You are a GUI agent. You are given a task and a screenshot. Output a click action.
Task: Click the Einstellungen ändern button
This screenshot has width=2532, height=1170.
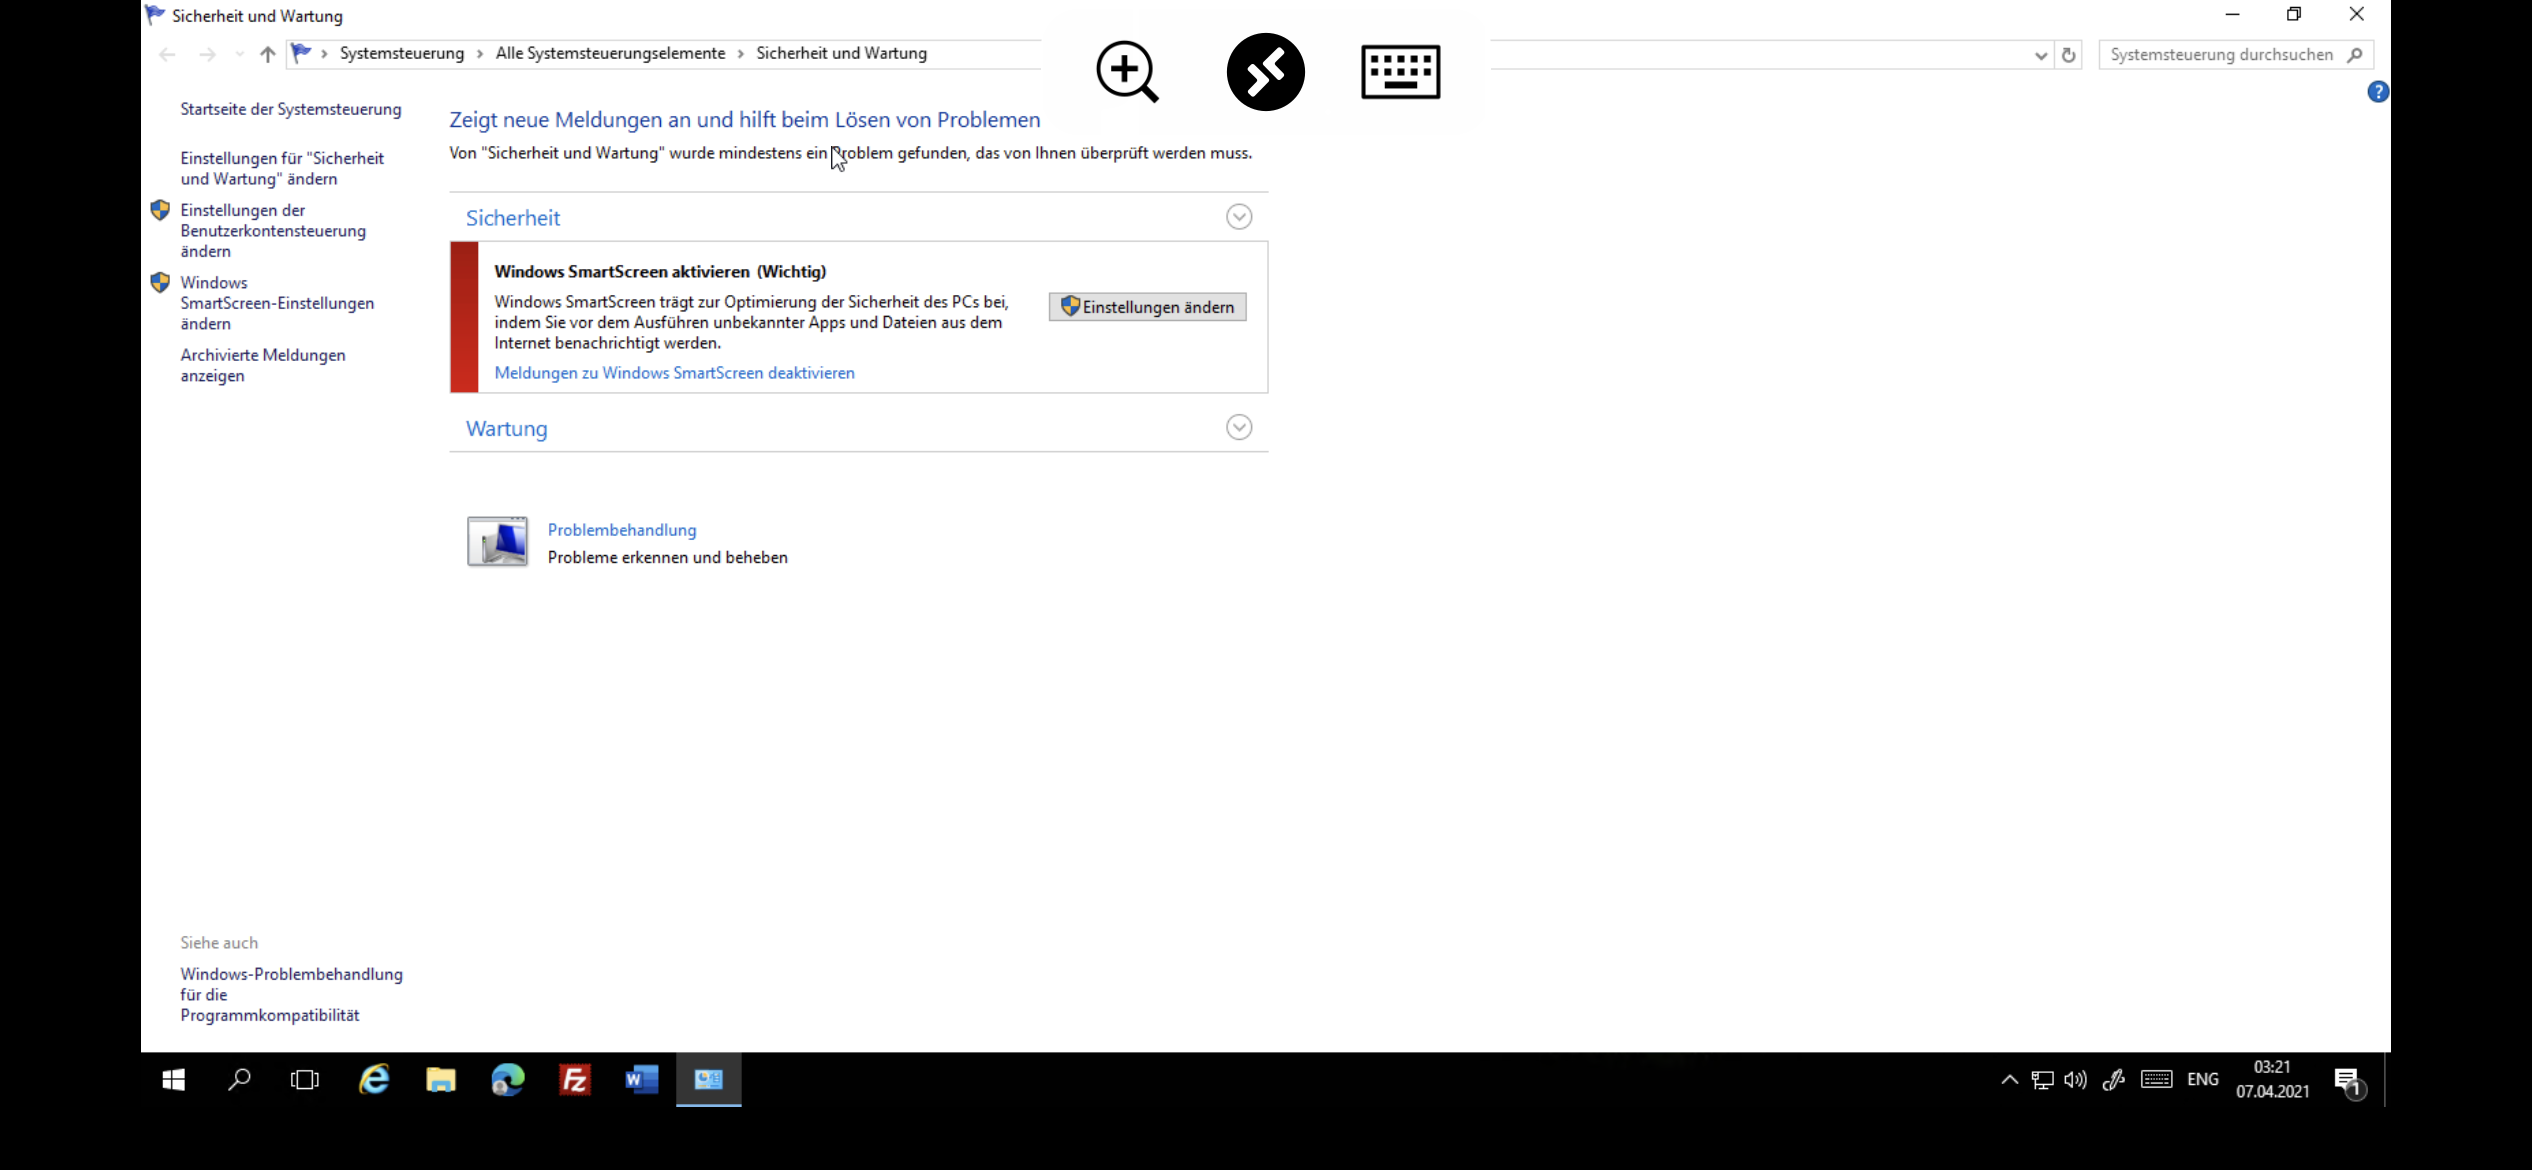click(x=1147, y=307)
